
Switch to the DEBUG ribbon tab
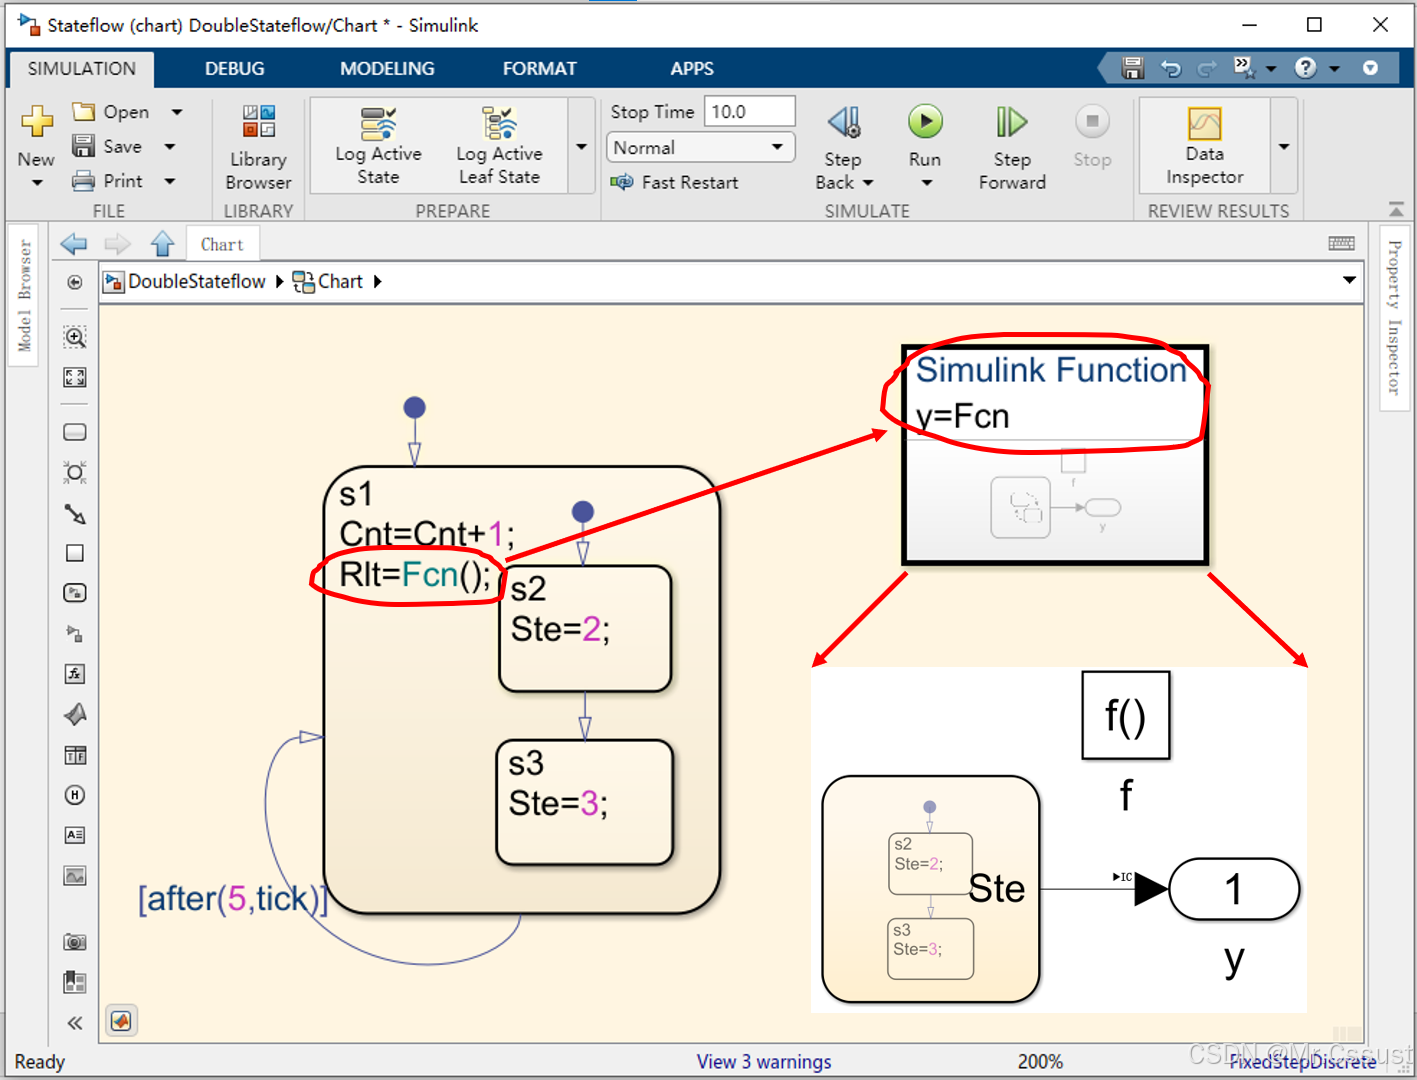[235, 69]
